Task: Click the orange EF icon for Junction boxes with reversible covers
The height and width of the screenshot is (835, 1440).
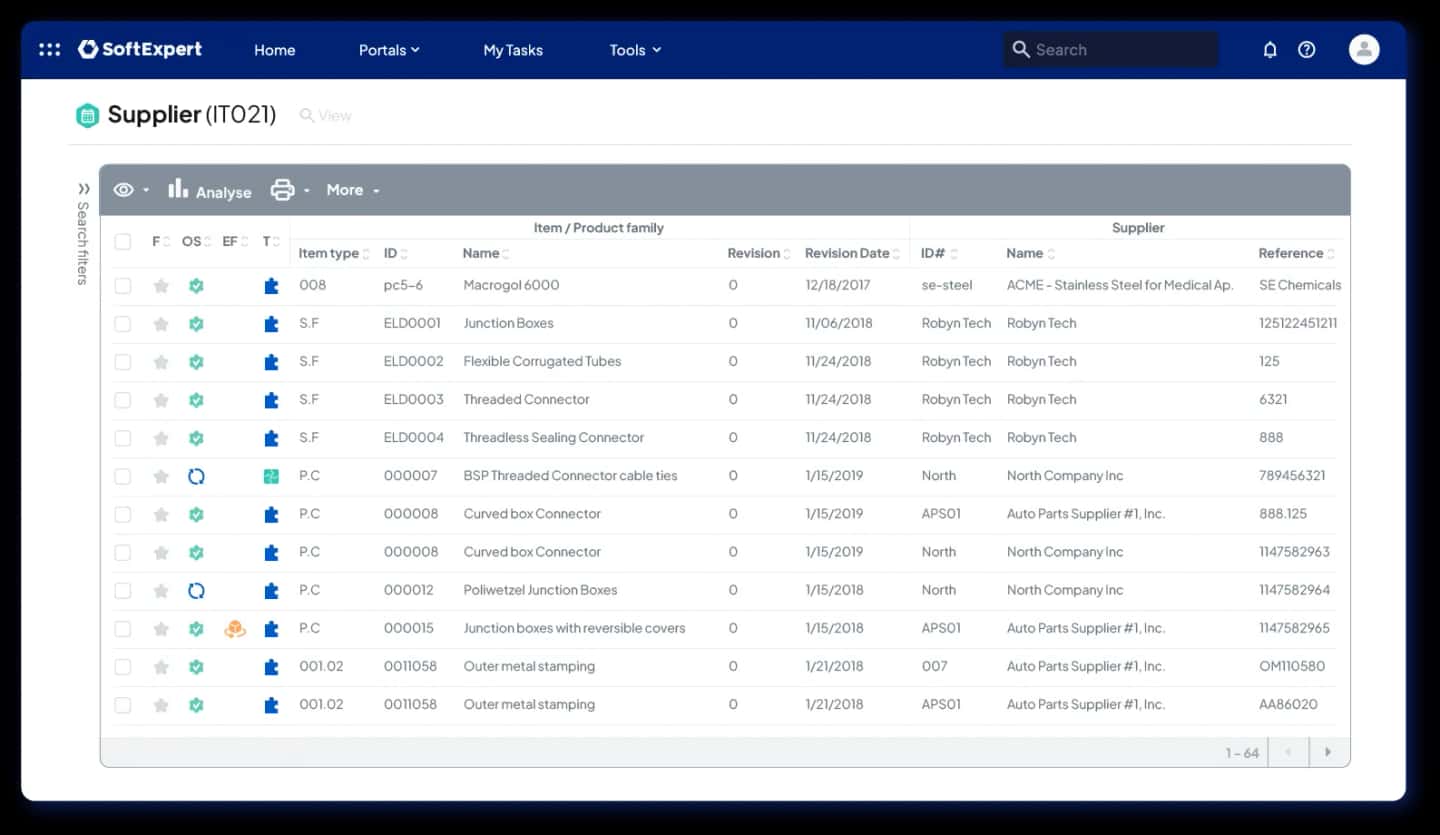Action: (235, 629)
